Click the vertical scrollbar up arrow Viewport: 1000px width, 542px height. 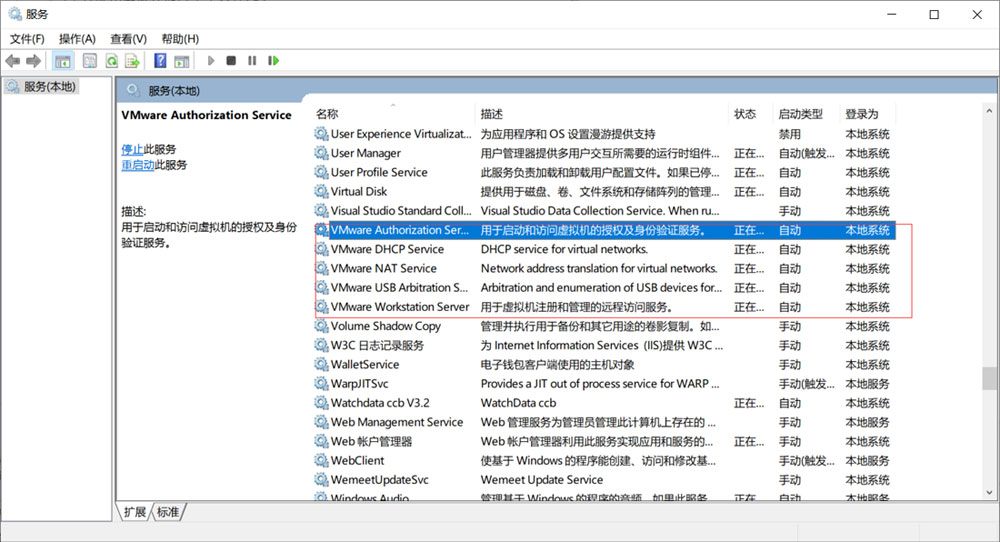tap(989, 111)
